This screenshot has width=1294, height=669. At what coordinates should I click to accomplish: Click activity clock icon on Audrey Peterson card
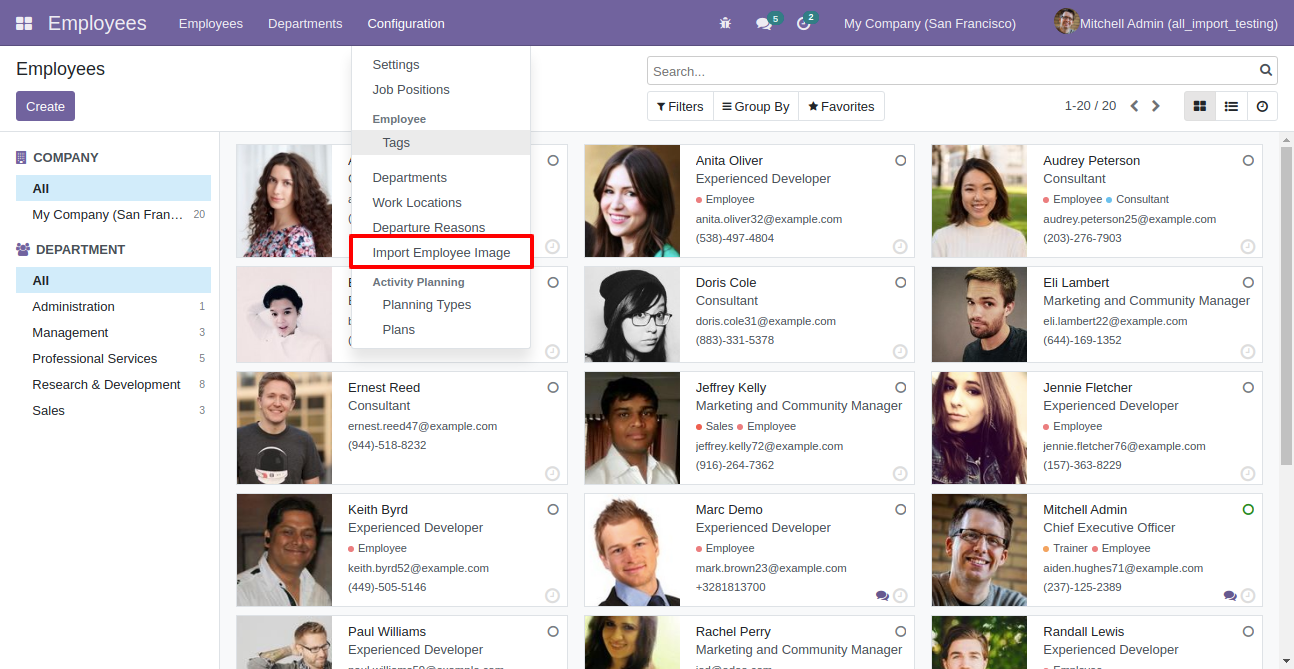(1248, 246)
